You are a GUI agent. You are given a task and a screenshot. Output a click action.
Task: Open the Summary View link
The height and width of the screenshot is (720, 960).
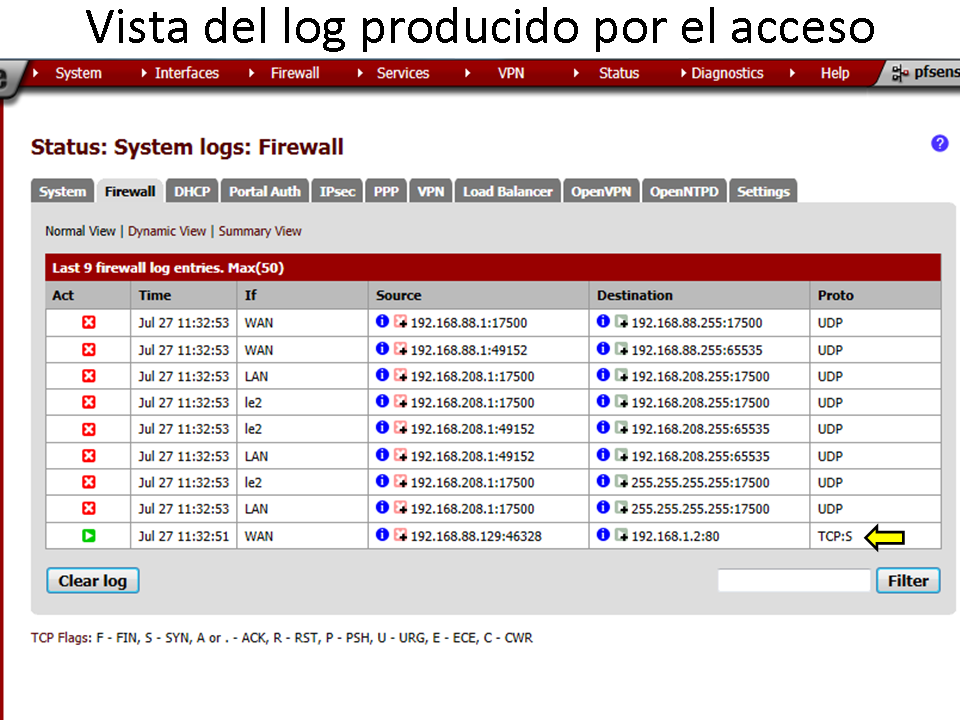click(x=260, y=231)
